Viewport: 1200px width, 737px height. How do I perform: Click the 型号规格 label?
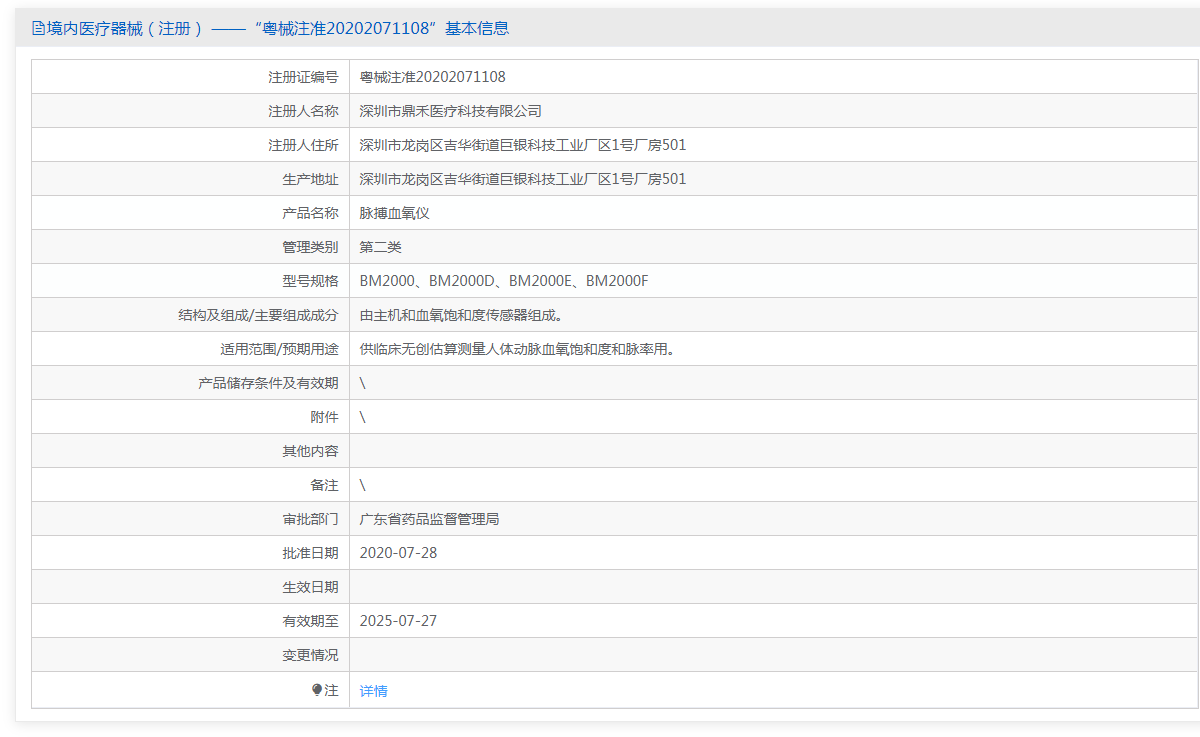310,281
